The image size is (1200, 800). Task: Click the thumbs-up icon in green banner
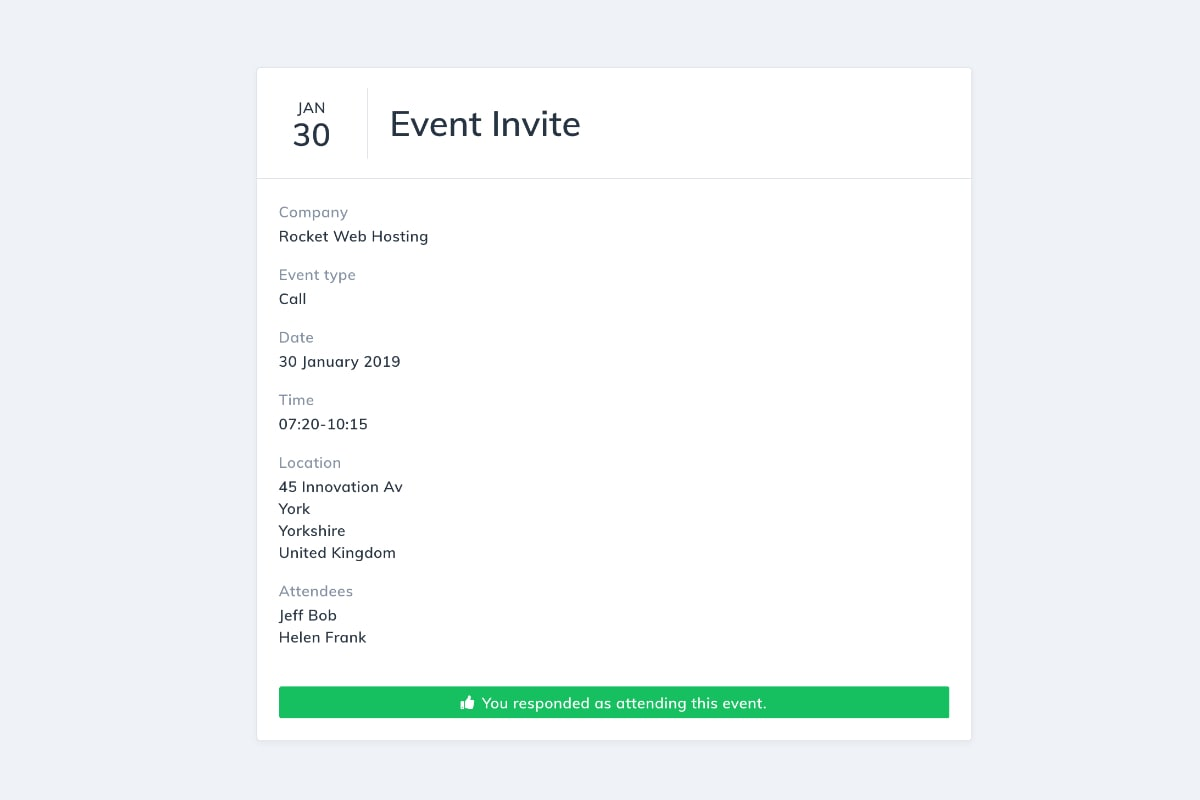pos(467,703)
